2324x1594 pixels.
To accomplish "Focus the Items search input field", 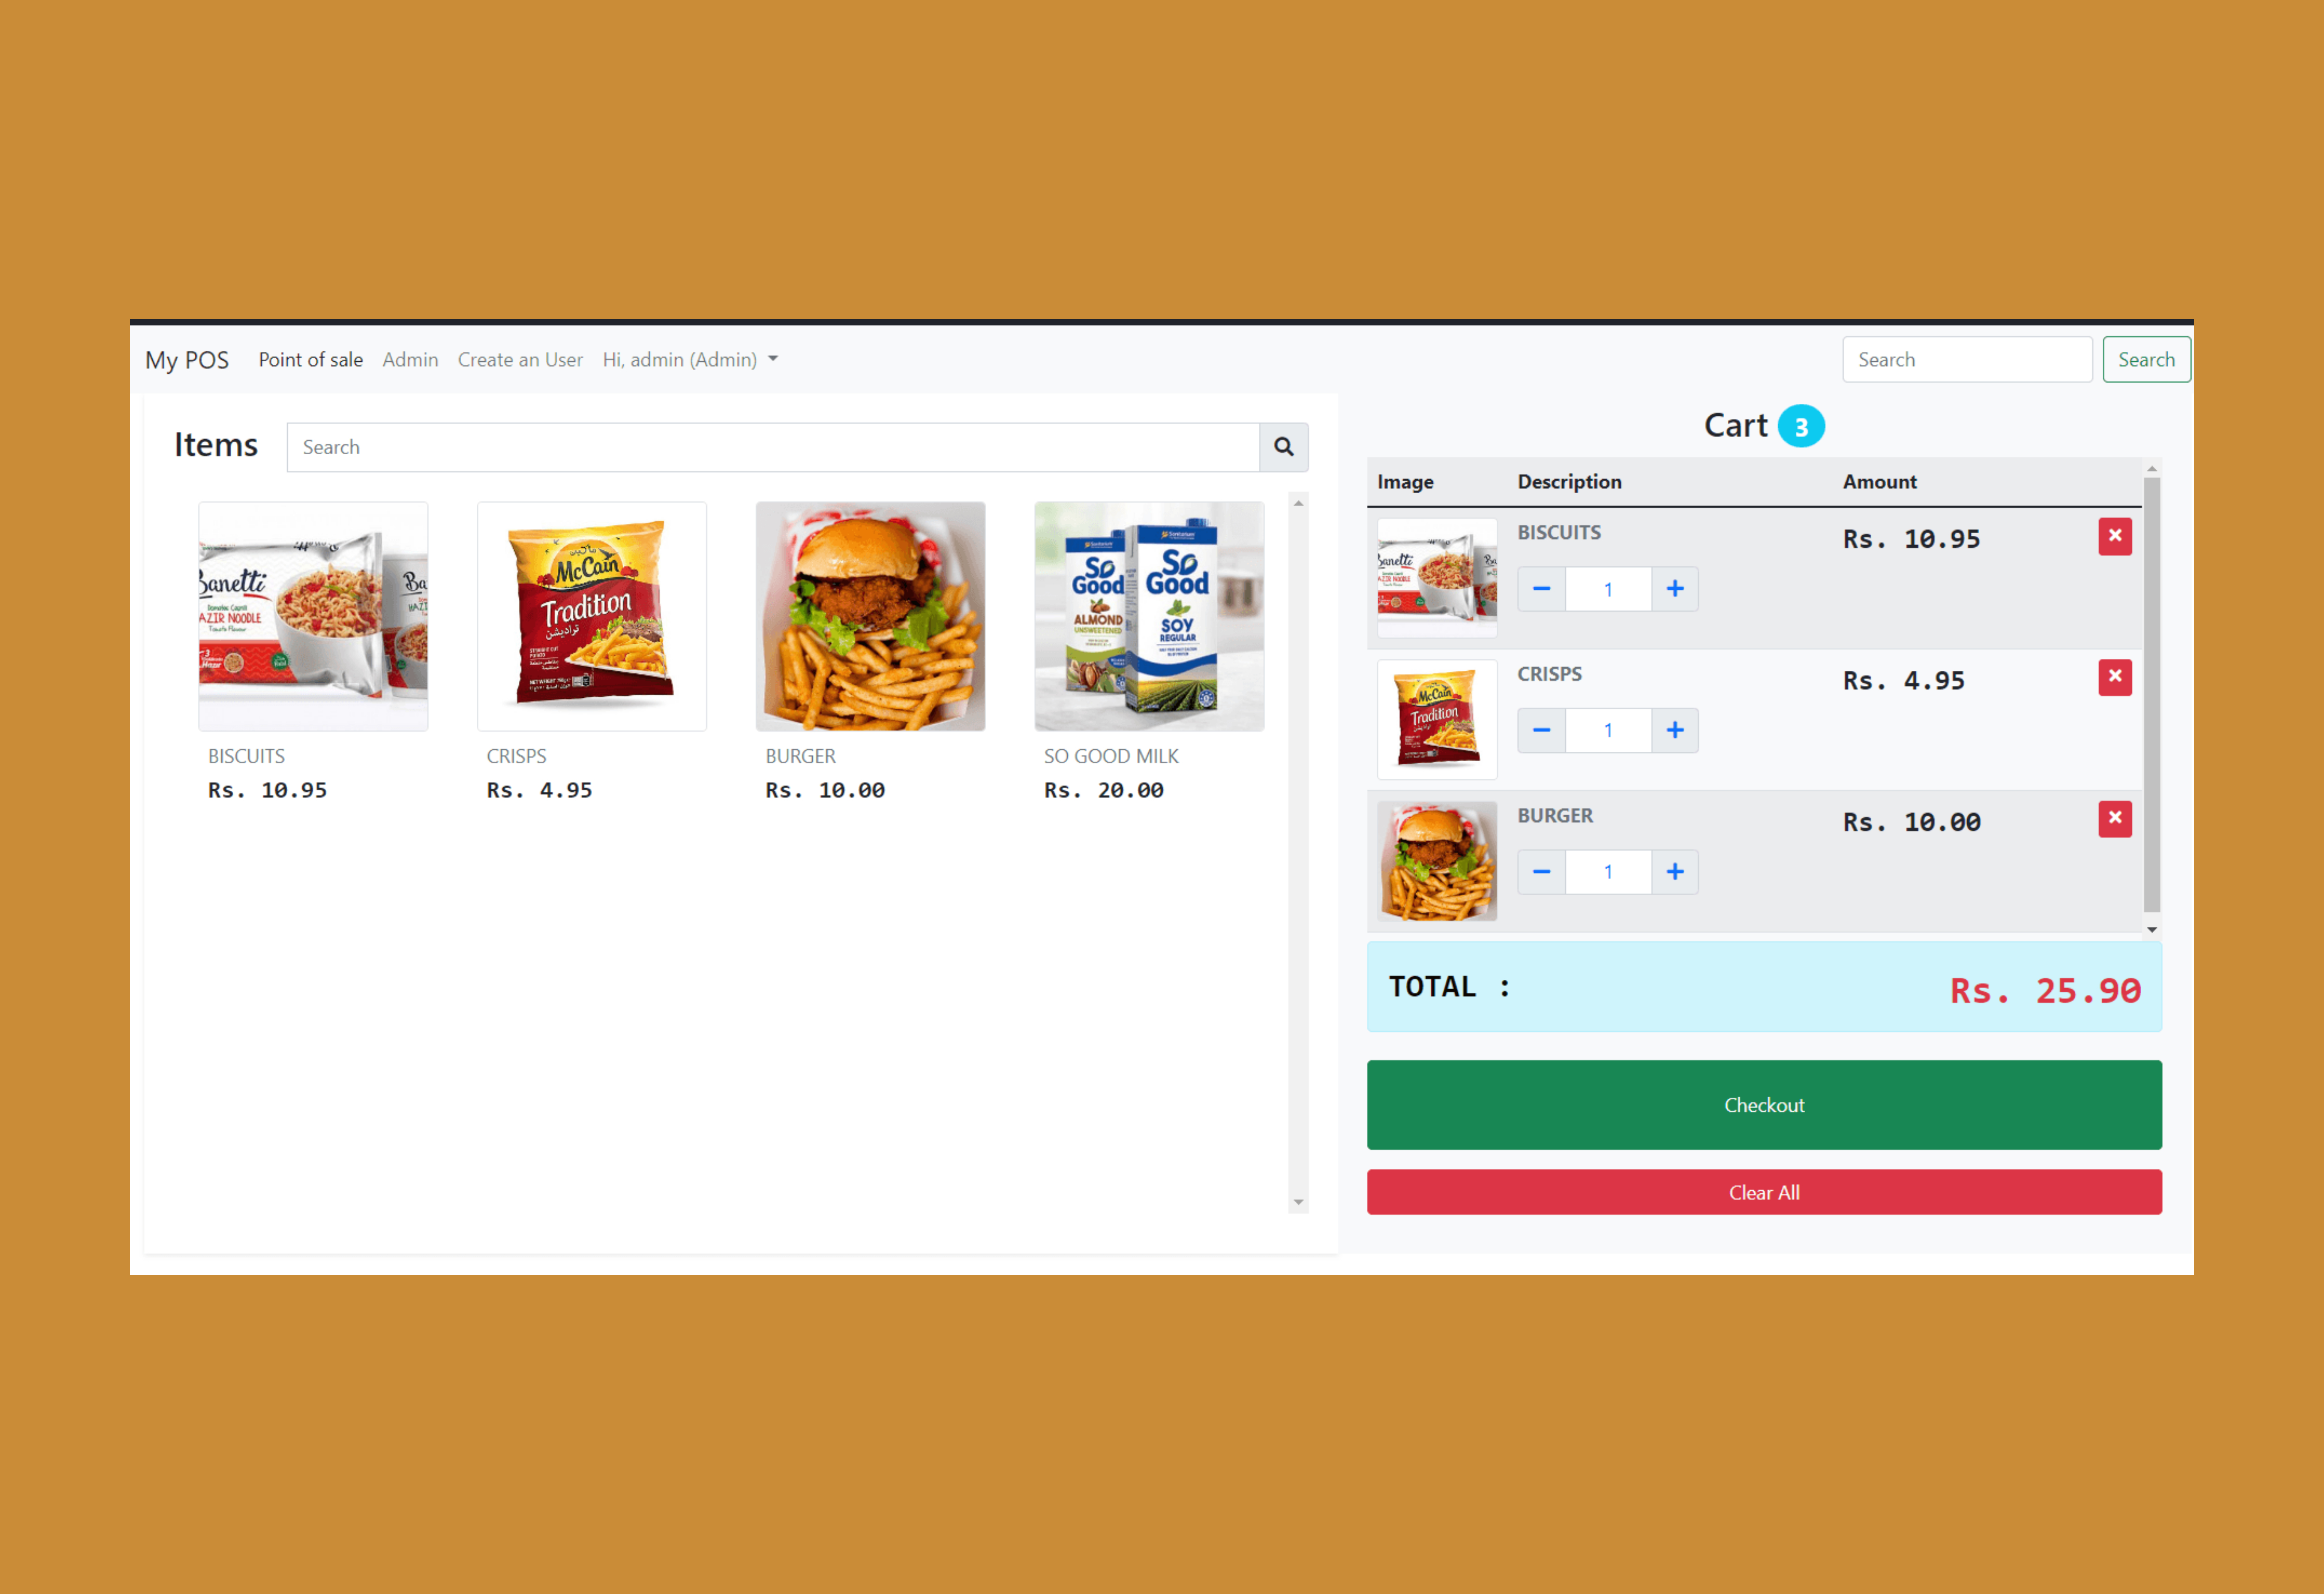I will (x=772, y=447).
